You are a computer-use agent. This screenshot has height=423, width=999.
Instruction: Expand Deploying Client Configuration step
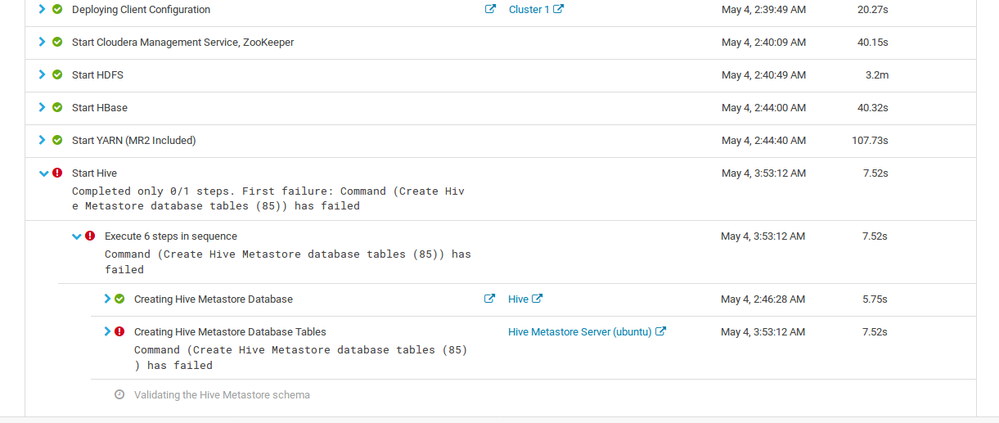point(42,10)
